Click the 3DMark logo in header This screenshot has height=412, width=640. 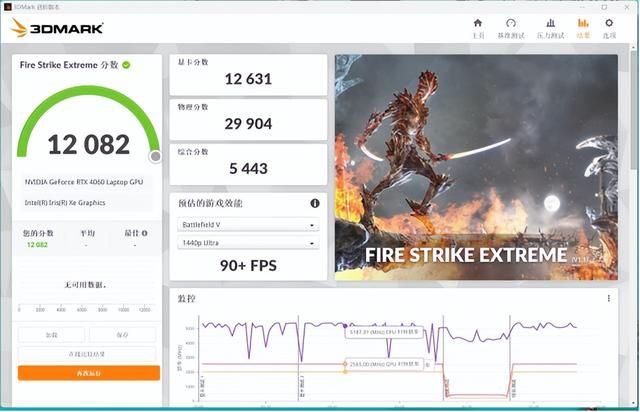pos(57,27)
